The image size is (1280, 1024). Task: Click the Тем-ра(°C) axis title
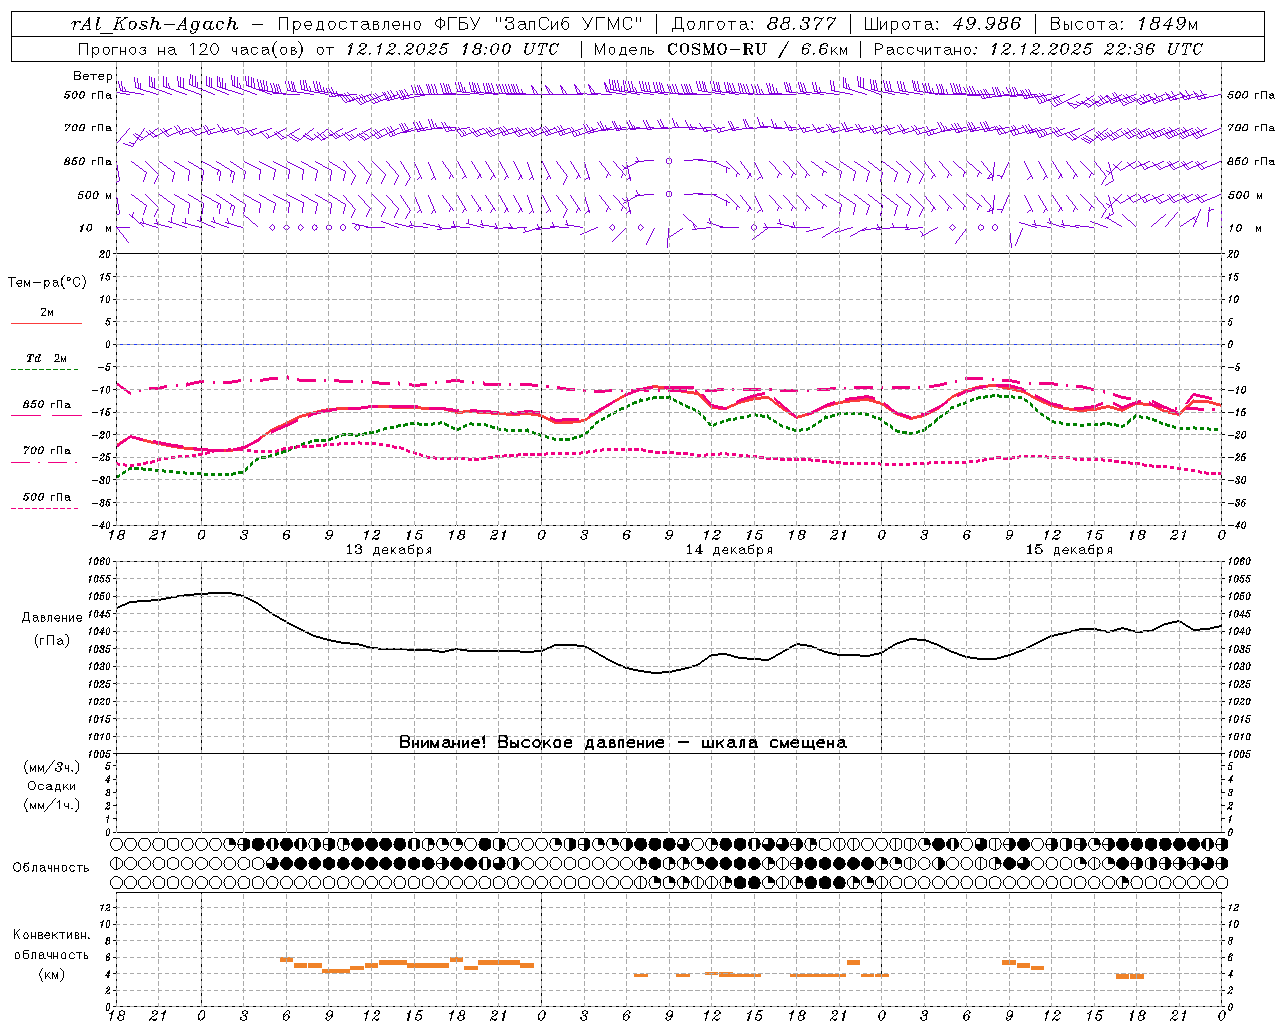47,283
